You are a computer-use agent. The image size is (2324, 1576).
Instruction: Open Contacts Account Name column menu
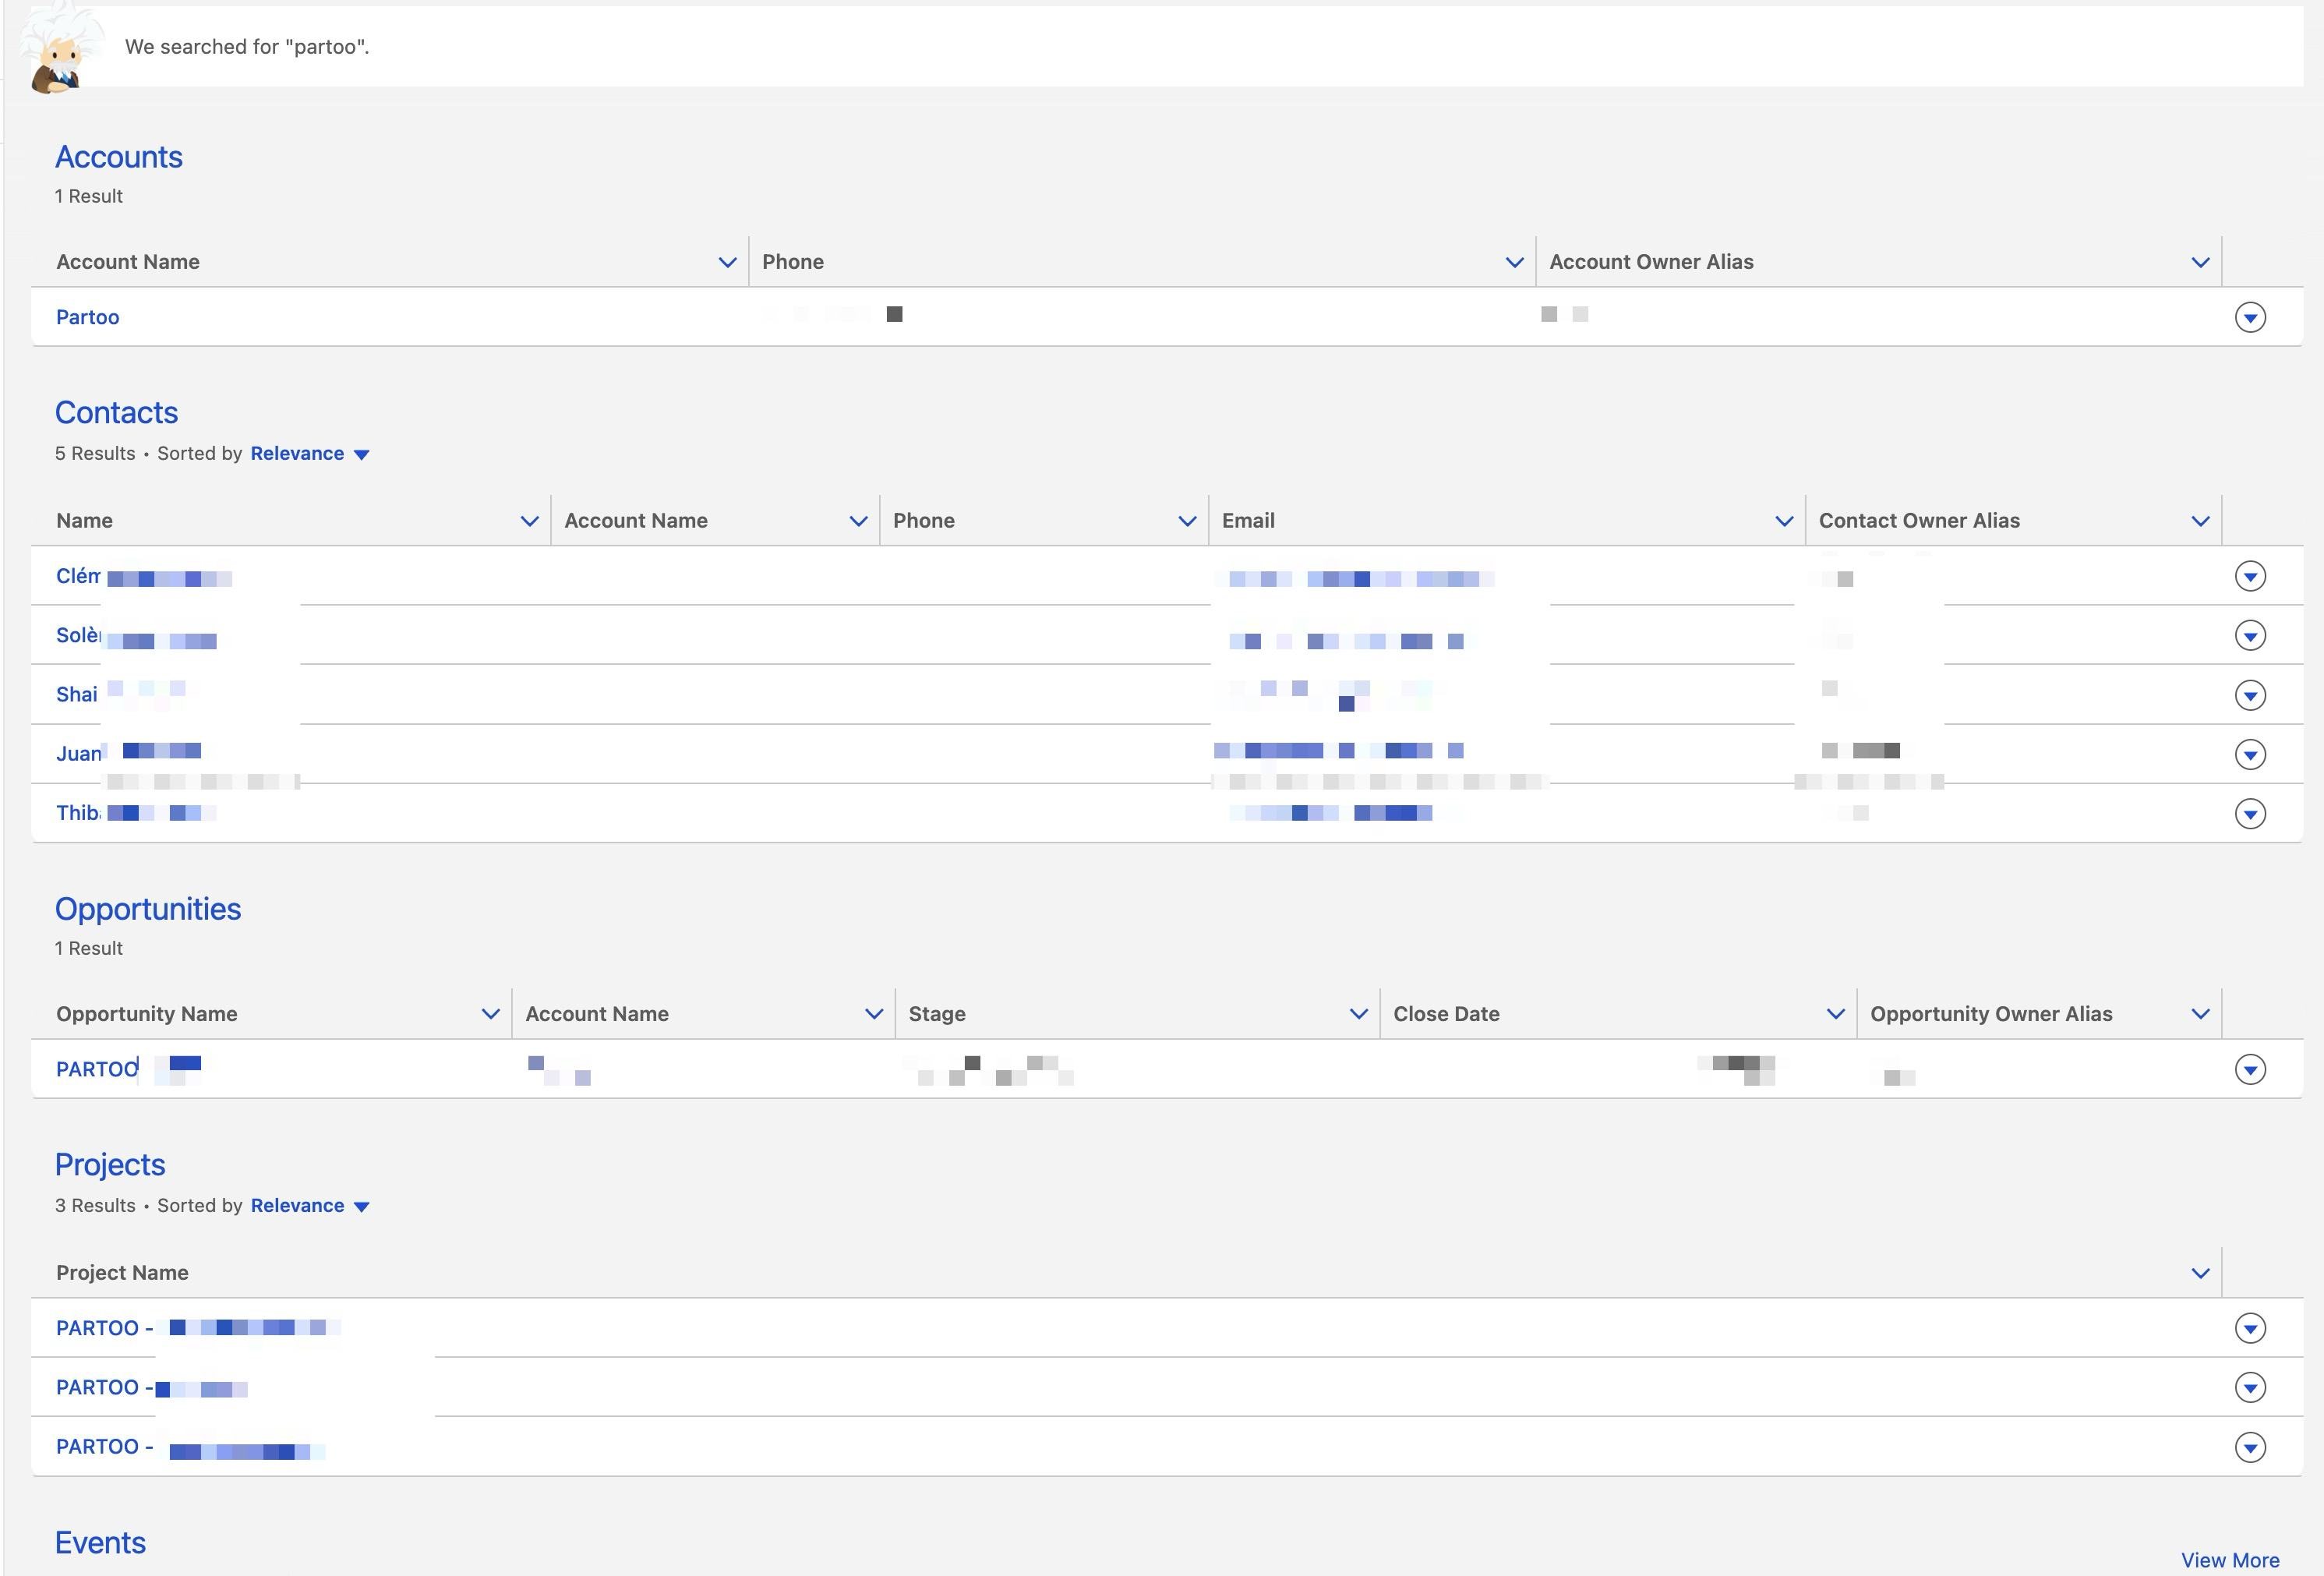pyautogui.click(x=858, y=521)
